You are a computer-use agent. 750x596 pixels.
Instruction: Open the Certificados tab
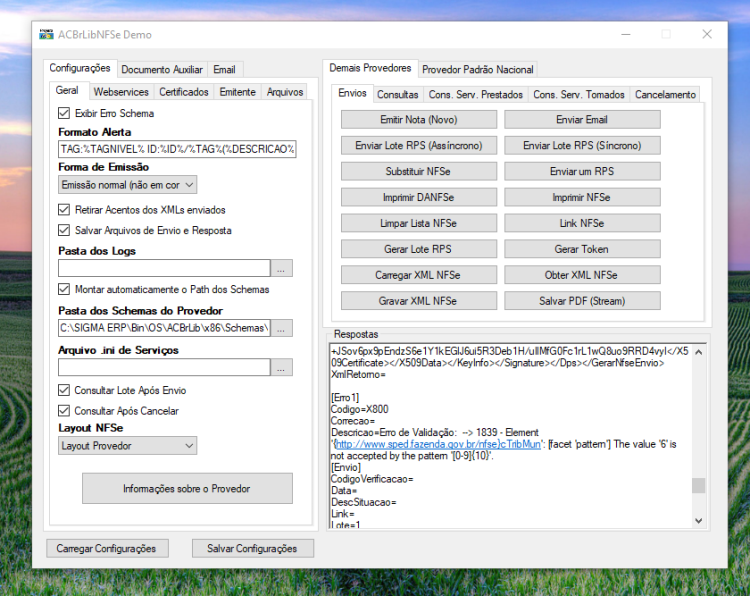point(184,92)
